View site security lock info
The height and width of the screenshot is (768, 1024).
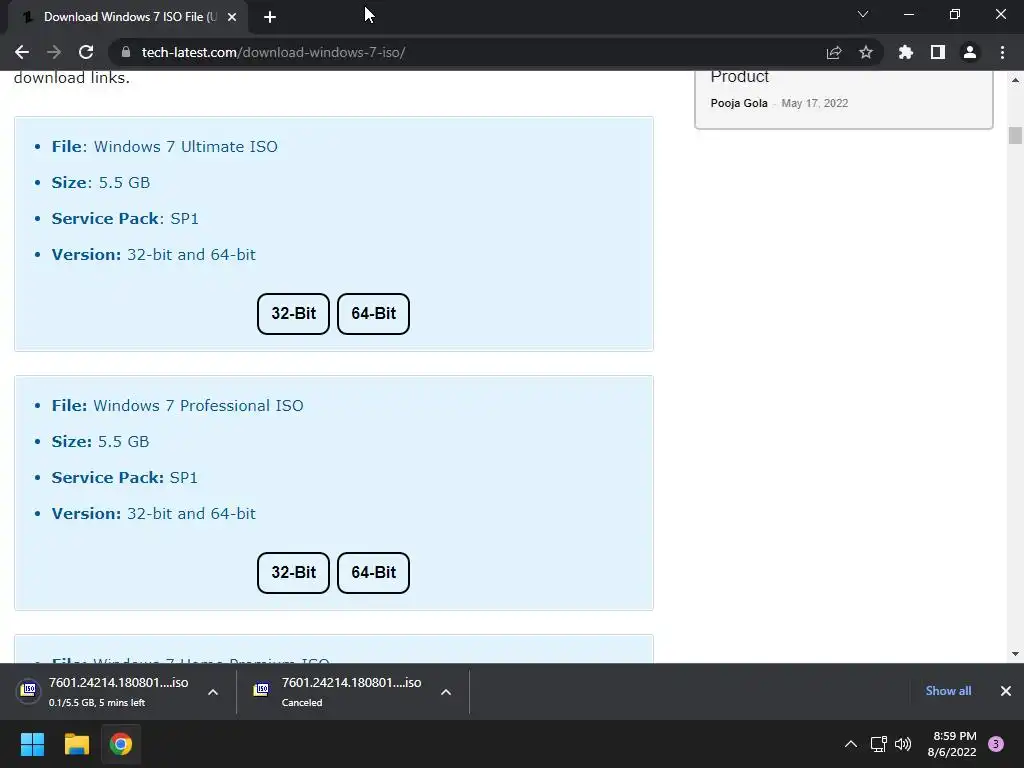point(126,52)
